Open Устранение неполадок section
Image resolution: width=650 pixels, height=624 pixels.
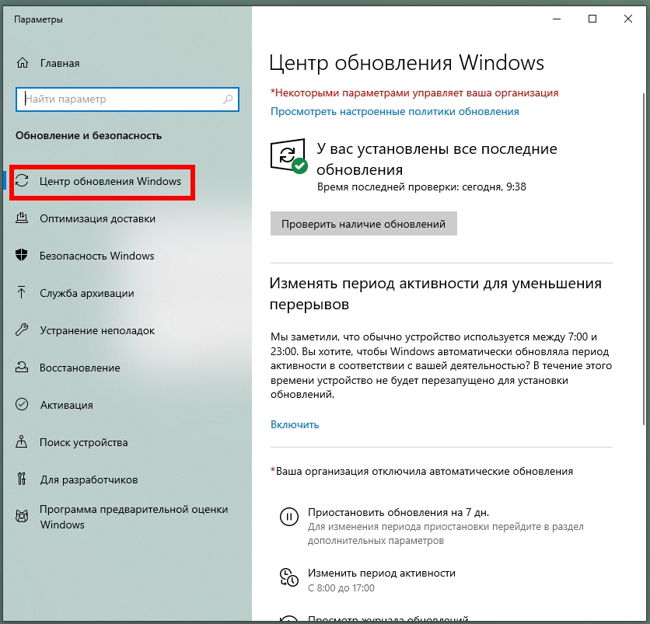pos(97,330)
